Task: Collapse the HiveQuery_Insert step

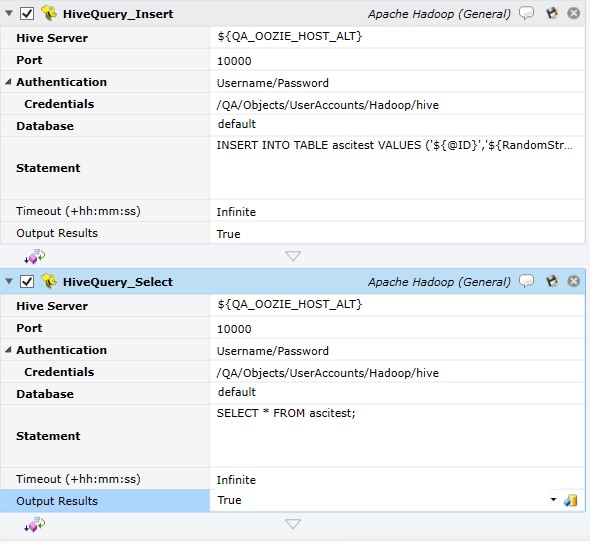Action: tap(9, 14)
